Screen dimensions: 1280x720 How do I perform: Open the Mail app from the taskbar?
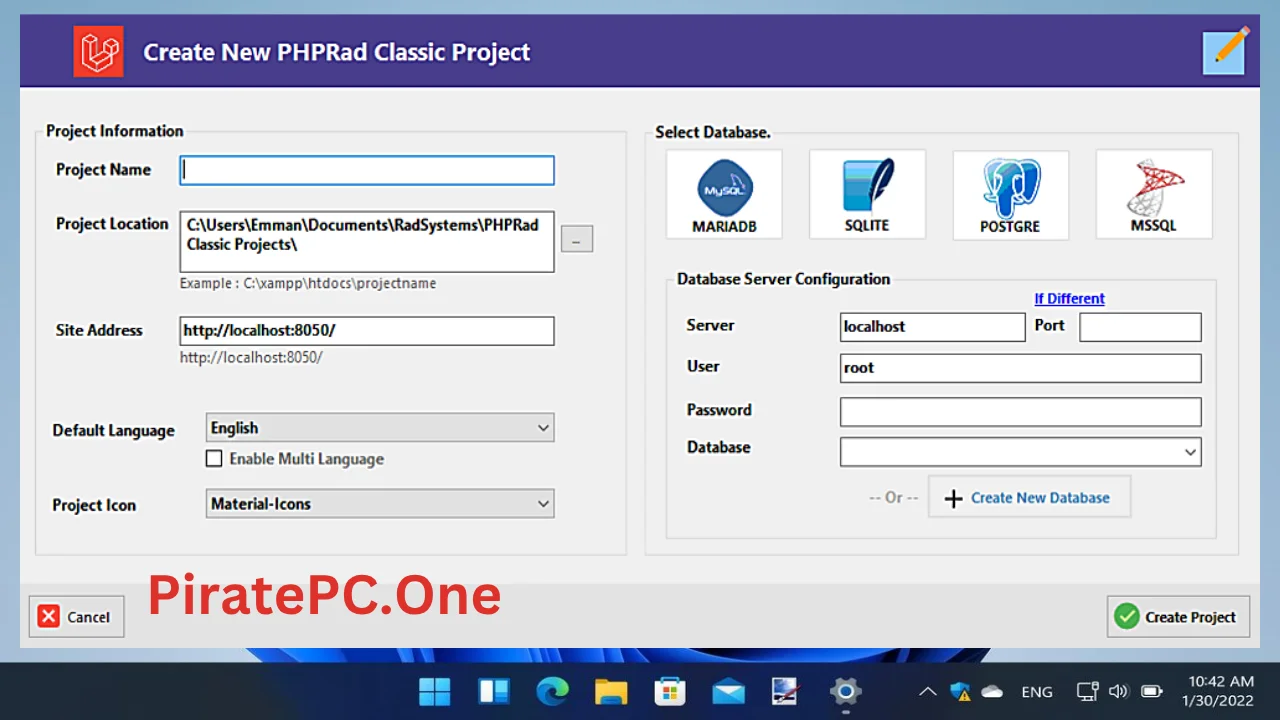[x=729, y=691]
